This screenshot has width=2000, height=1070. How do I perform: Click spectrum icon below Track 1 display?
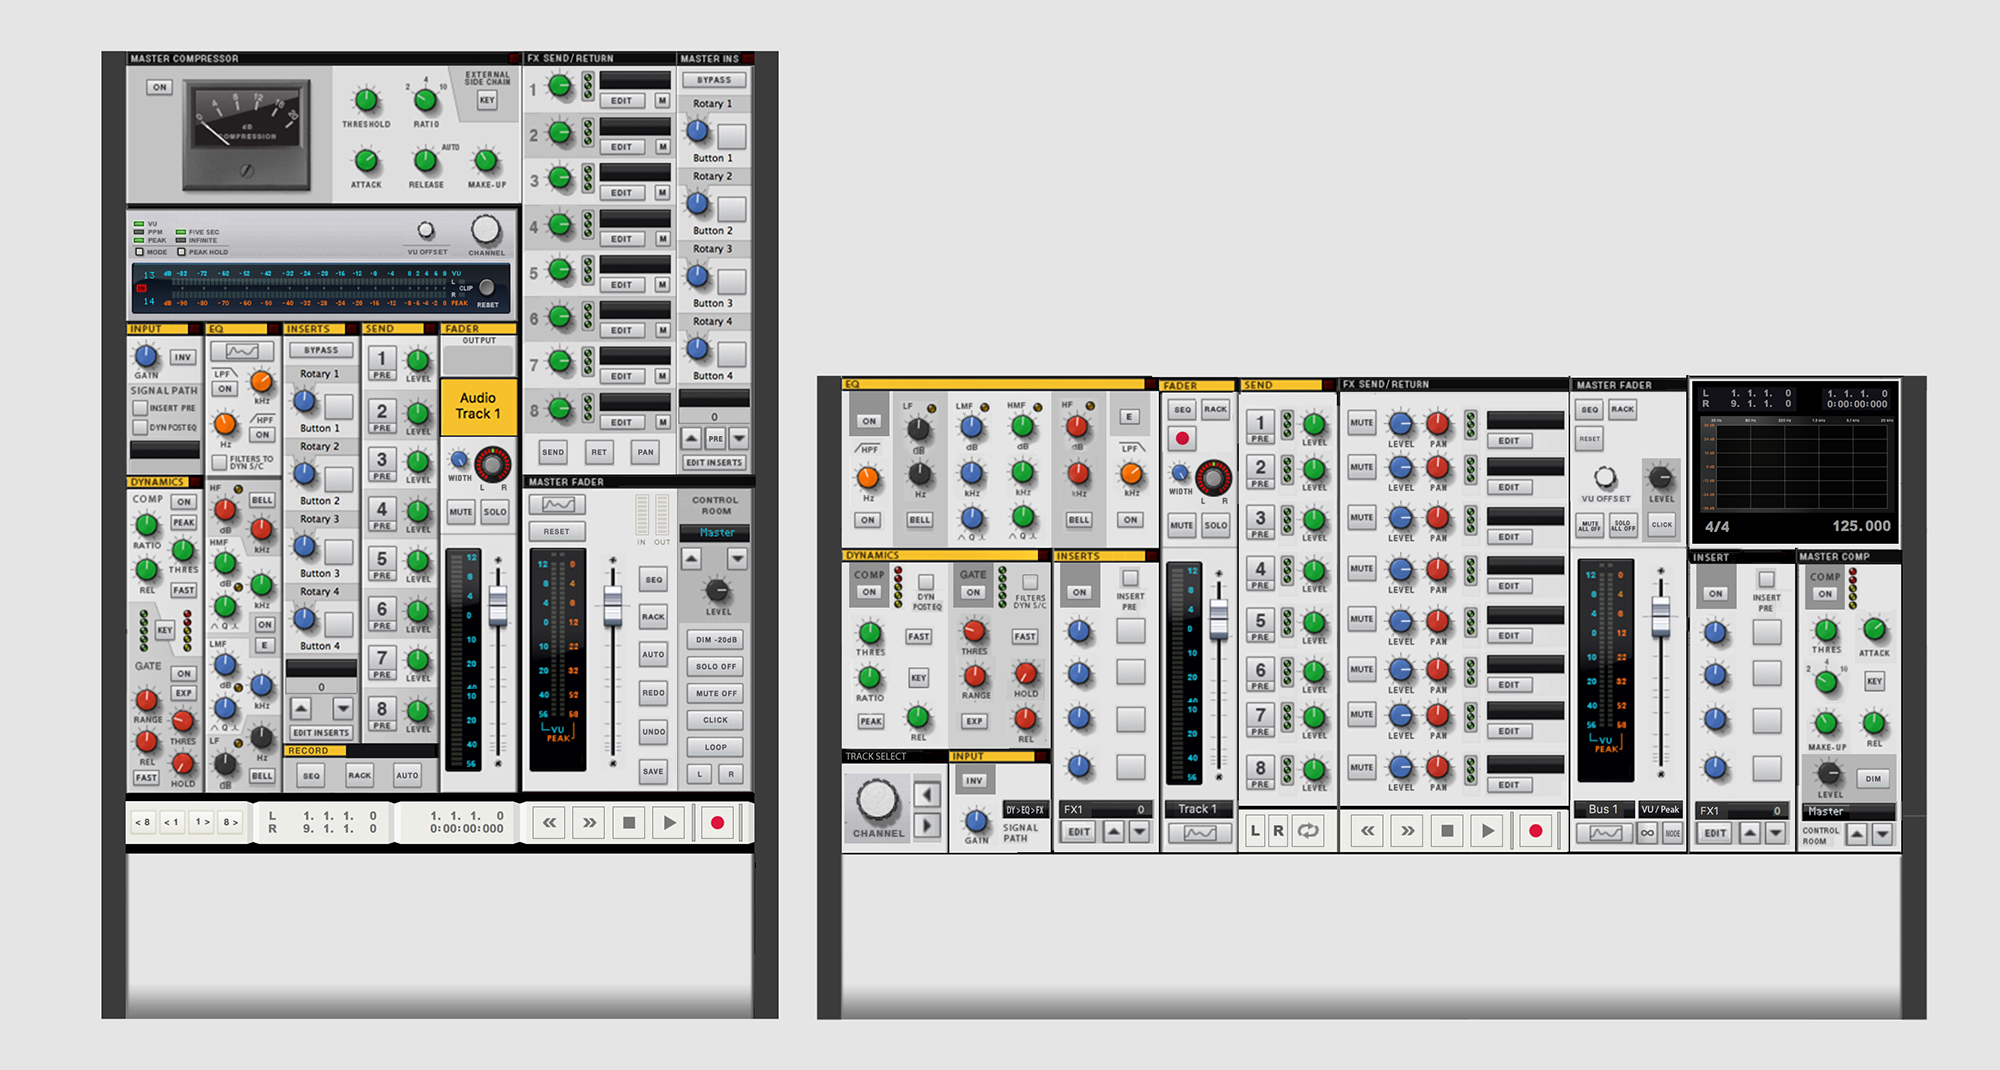(x=1199, y=833)
